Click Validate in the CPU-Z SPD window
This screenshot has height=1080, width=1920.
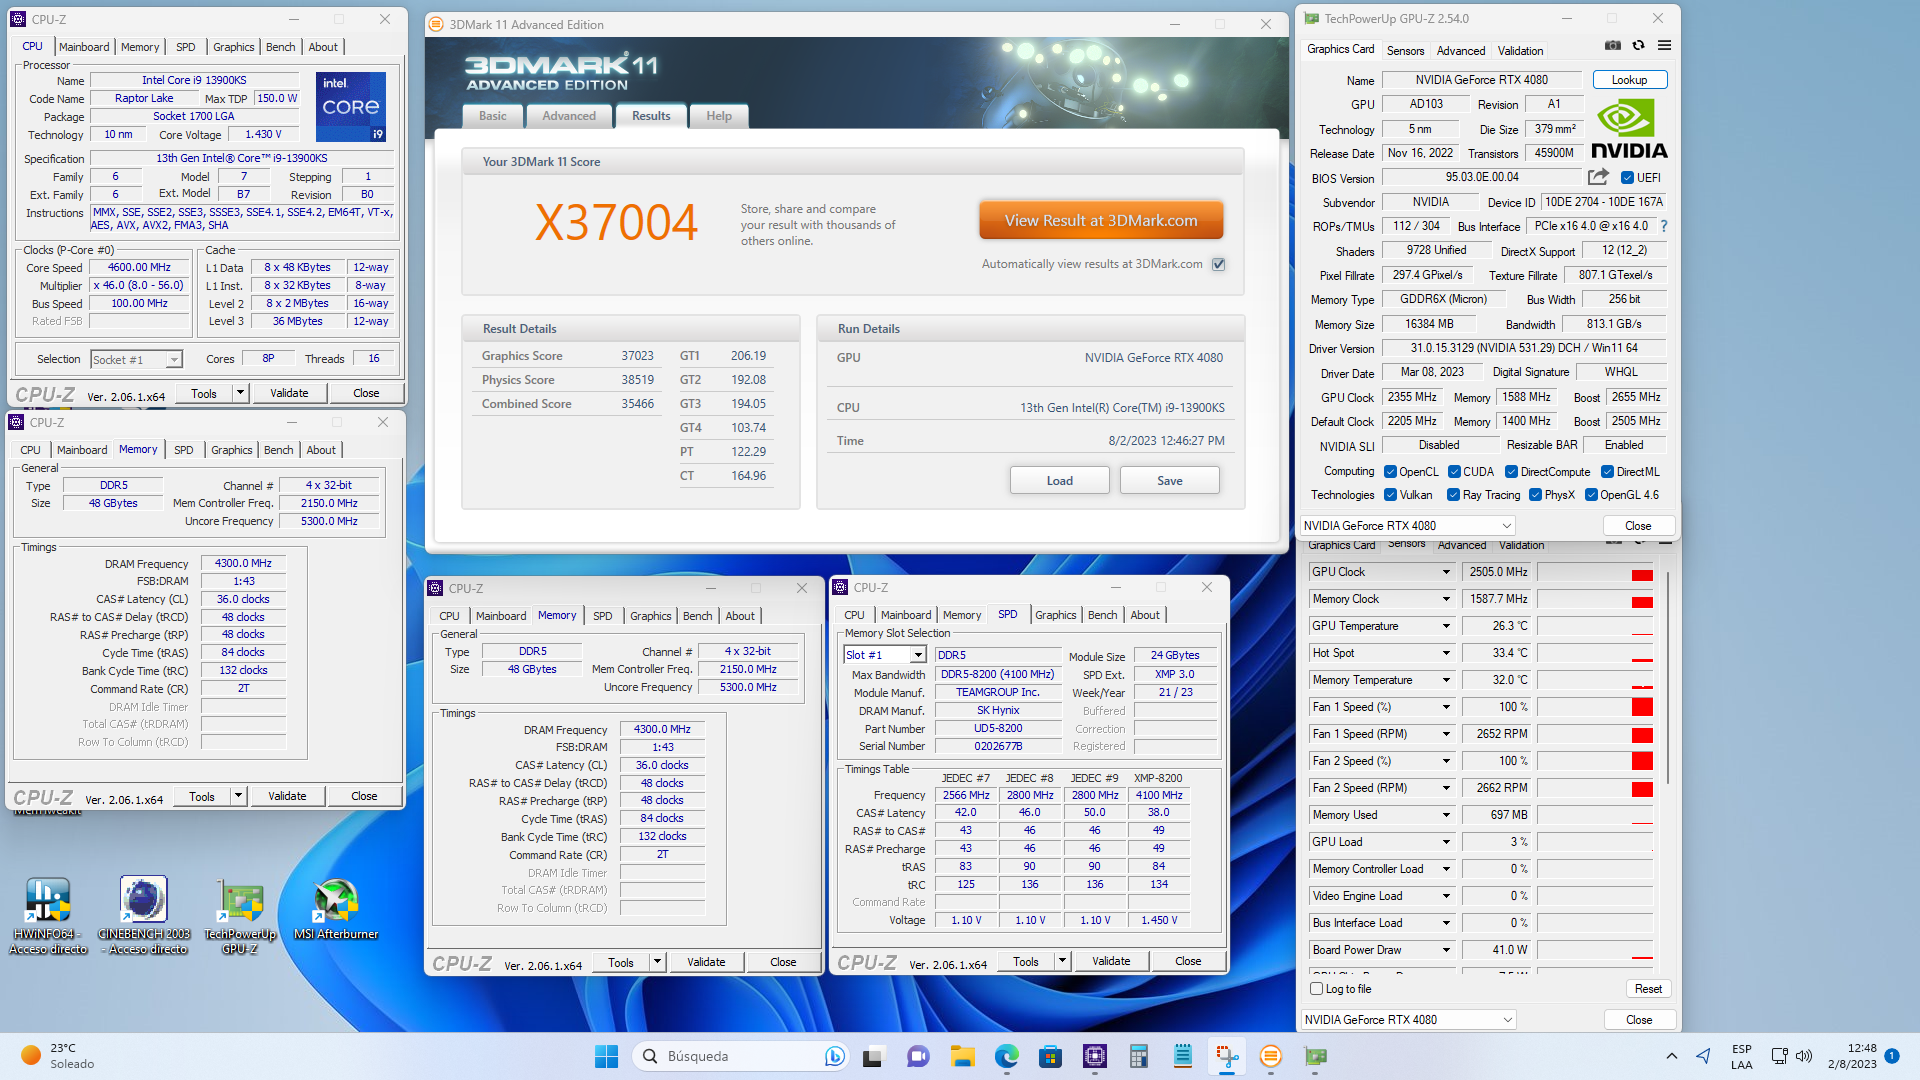coord(1111,961)
